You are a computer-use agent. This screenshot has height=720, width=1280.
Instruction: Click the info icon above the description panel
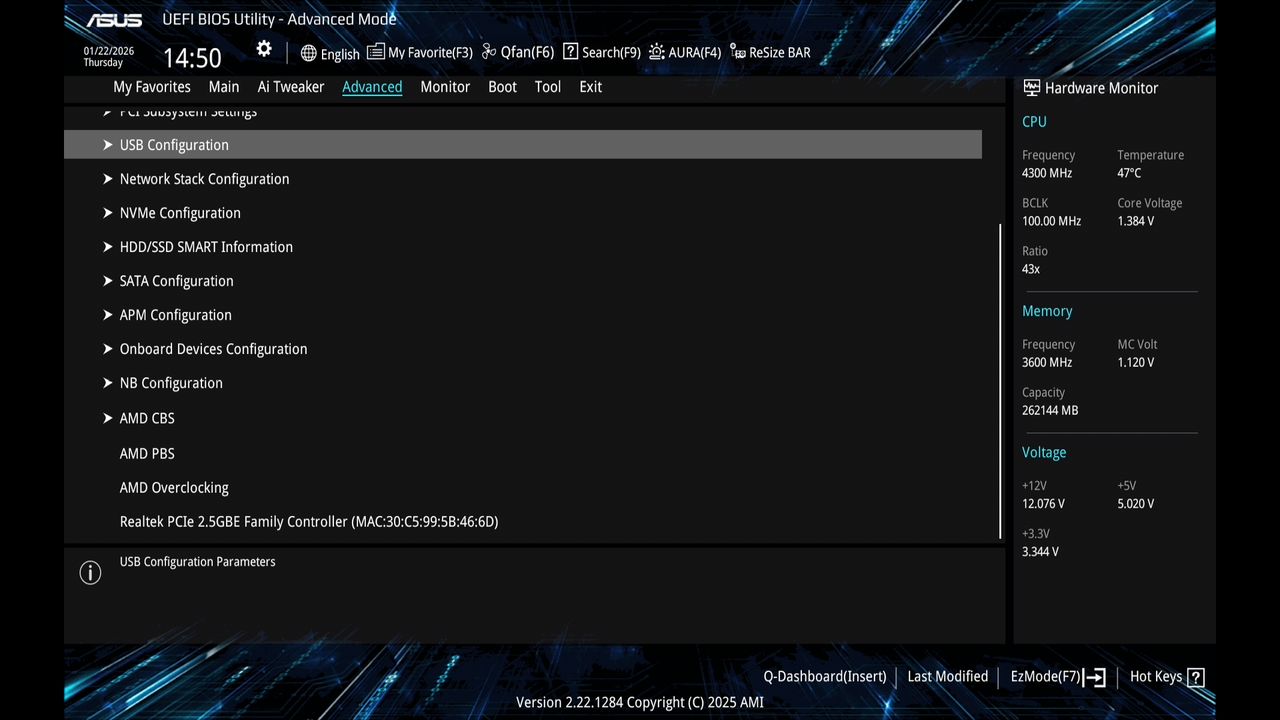click(90, 572)
